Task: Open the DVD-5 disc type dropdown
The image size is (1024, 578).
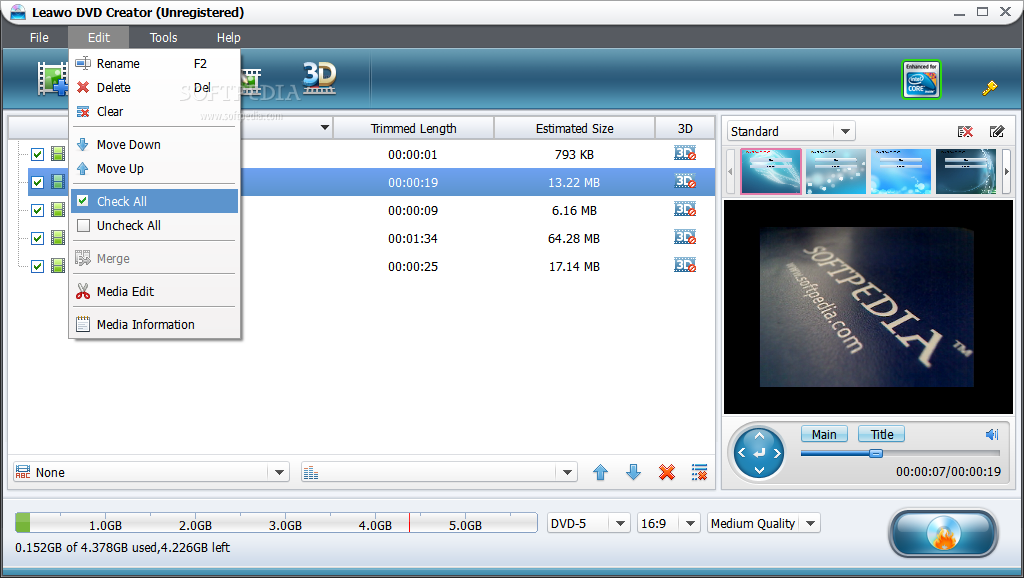Action: [620, 524]
